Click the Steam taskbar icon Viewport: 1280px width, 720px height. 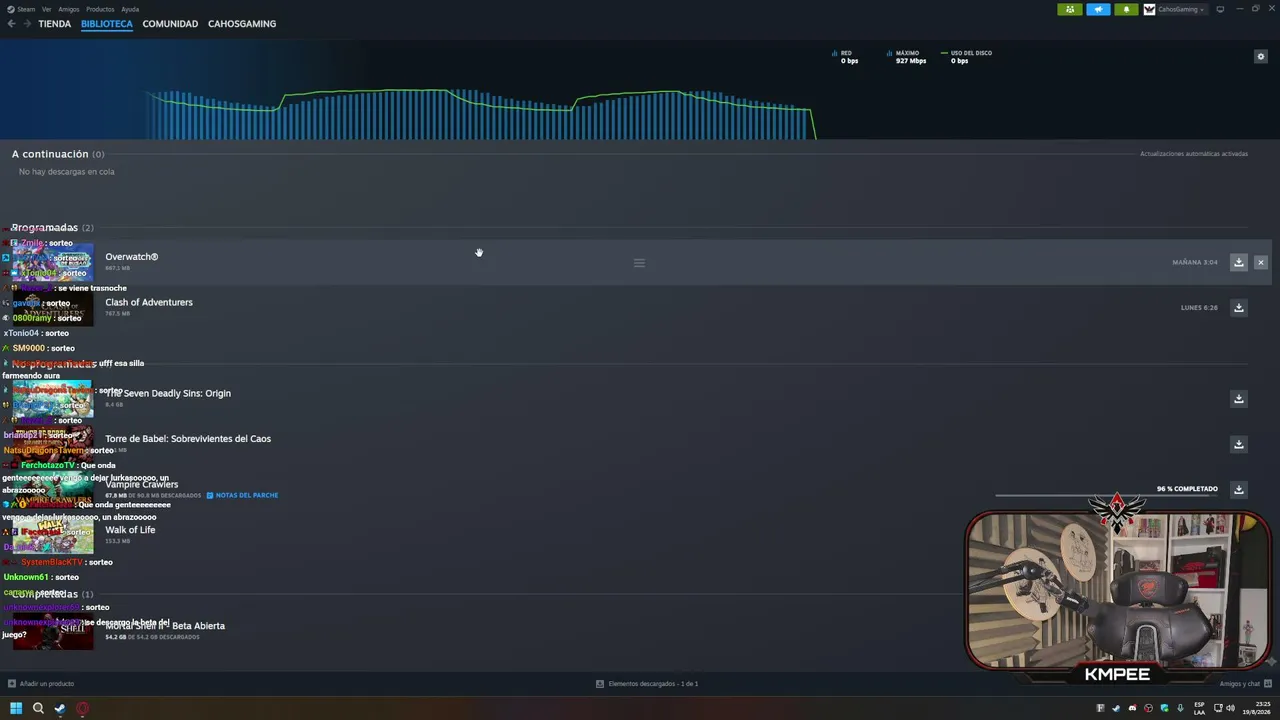coord(60,708)
